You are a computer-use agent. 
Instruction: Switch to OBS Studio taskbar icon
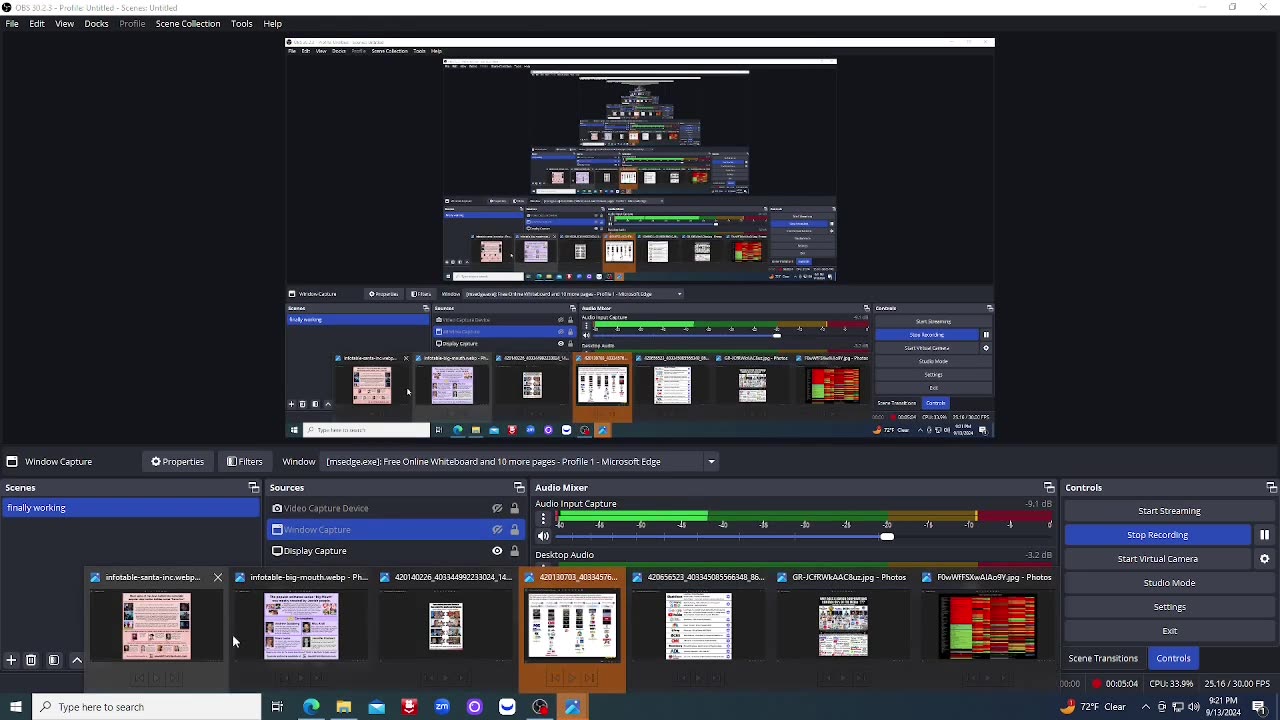click(x=540, y=707)
